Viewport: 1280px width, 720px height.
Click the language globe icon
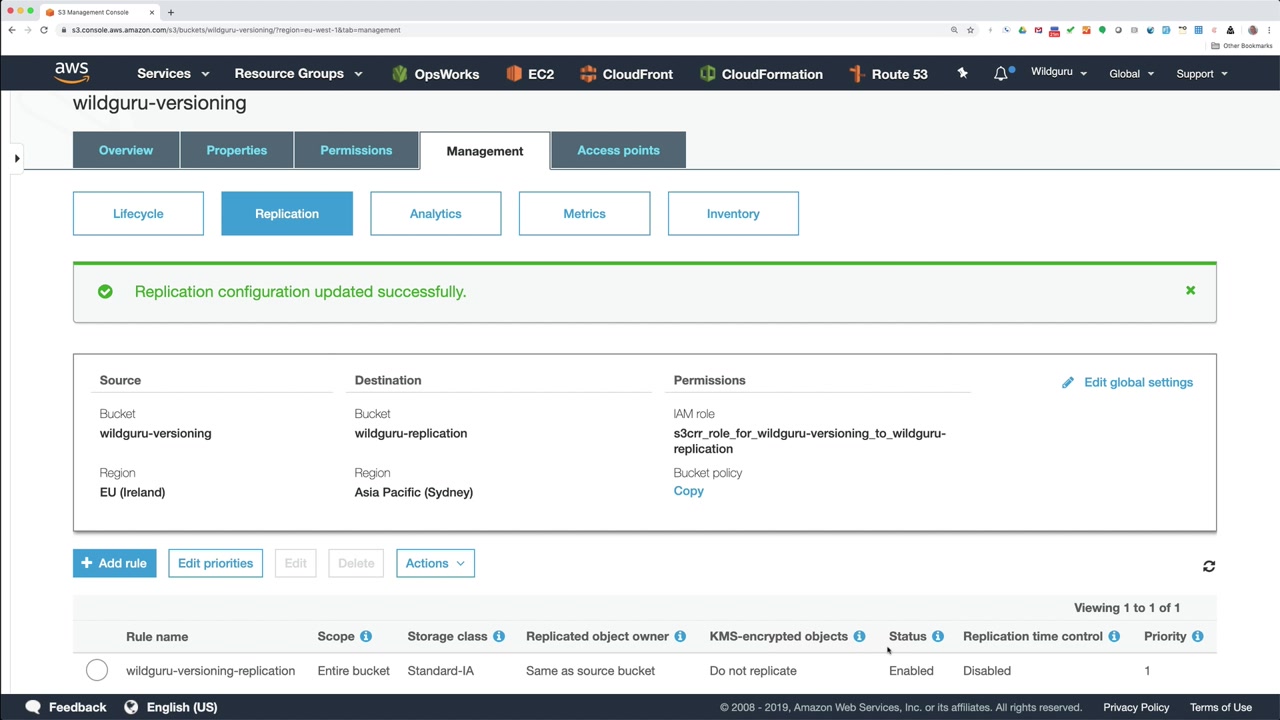click(131, 707)
